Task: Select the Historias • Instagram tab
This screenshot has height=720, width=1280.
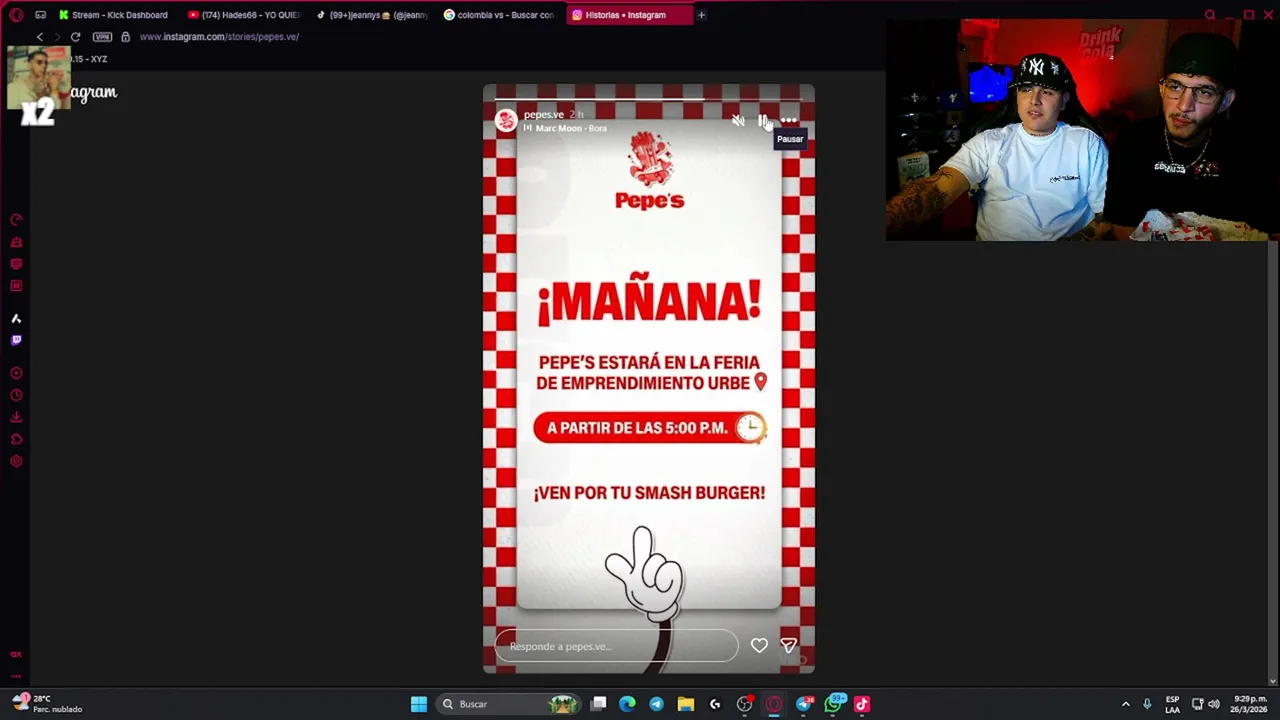Action: point(628,15)
